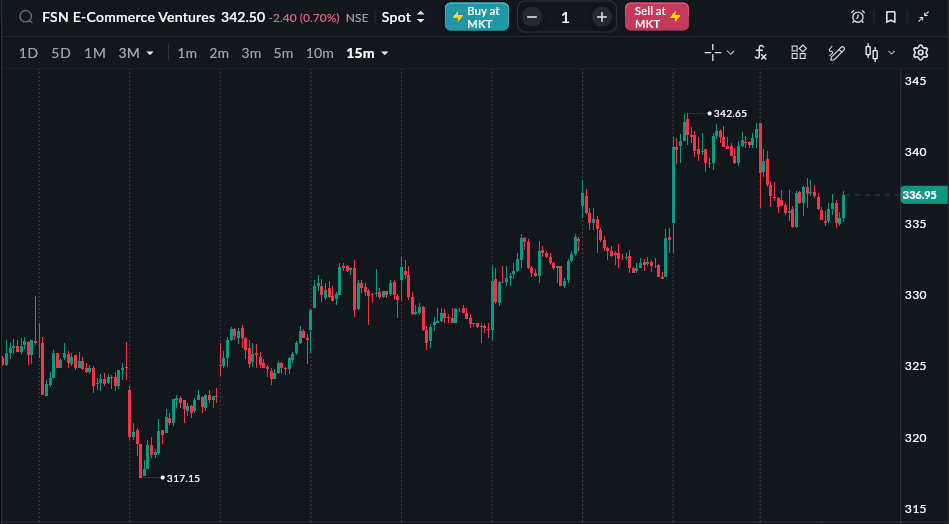Select the 3M range
The image size is (949, 524).
pos(129,53)
